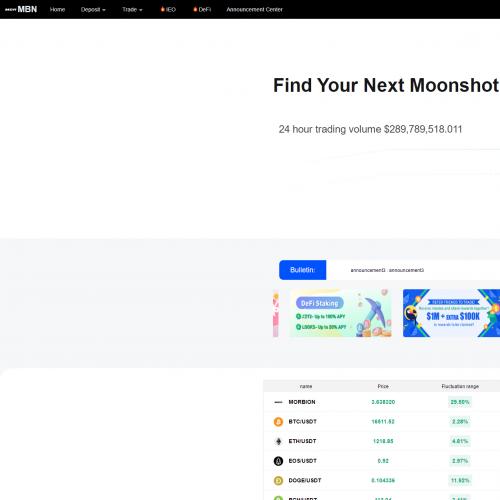
Task: Click the Dogecoin icon
Action: pyautogui.click(x=278, y=481)
